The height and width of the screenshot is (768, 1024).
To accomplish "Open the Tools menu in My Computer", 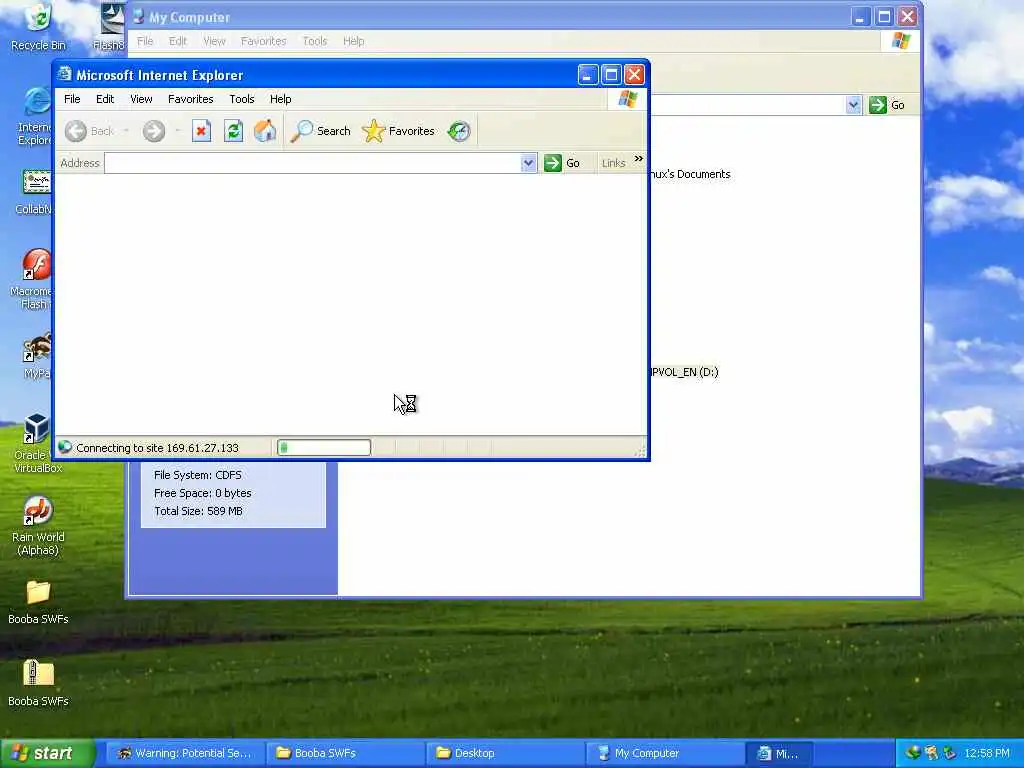I will [315, 41].
